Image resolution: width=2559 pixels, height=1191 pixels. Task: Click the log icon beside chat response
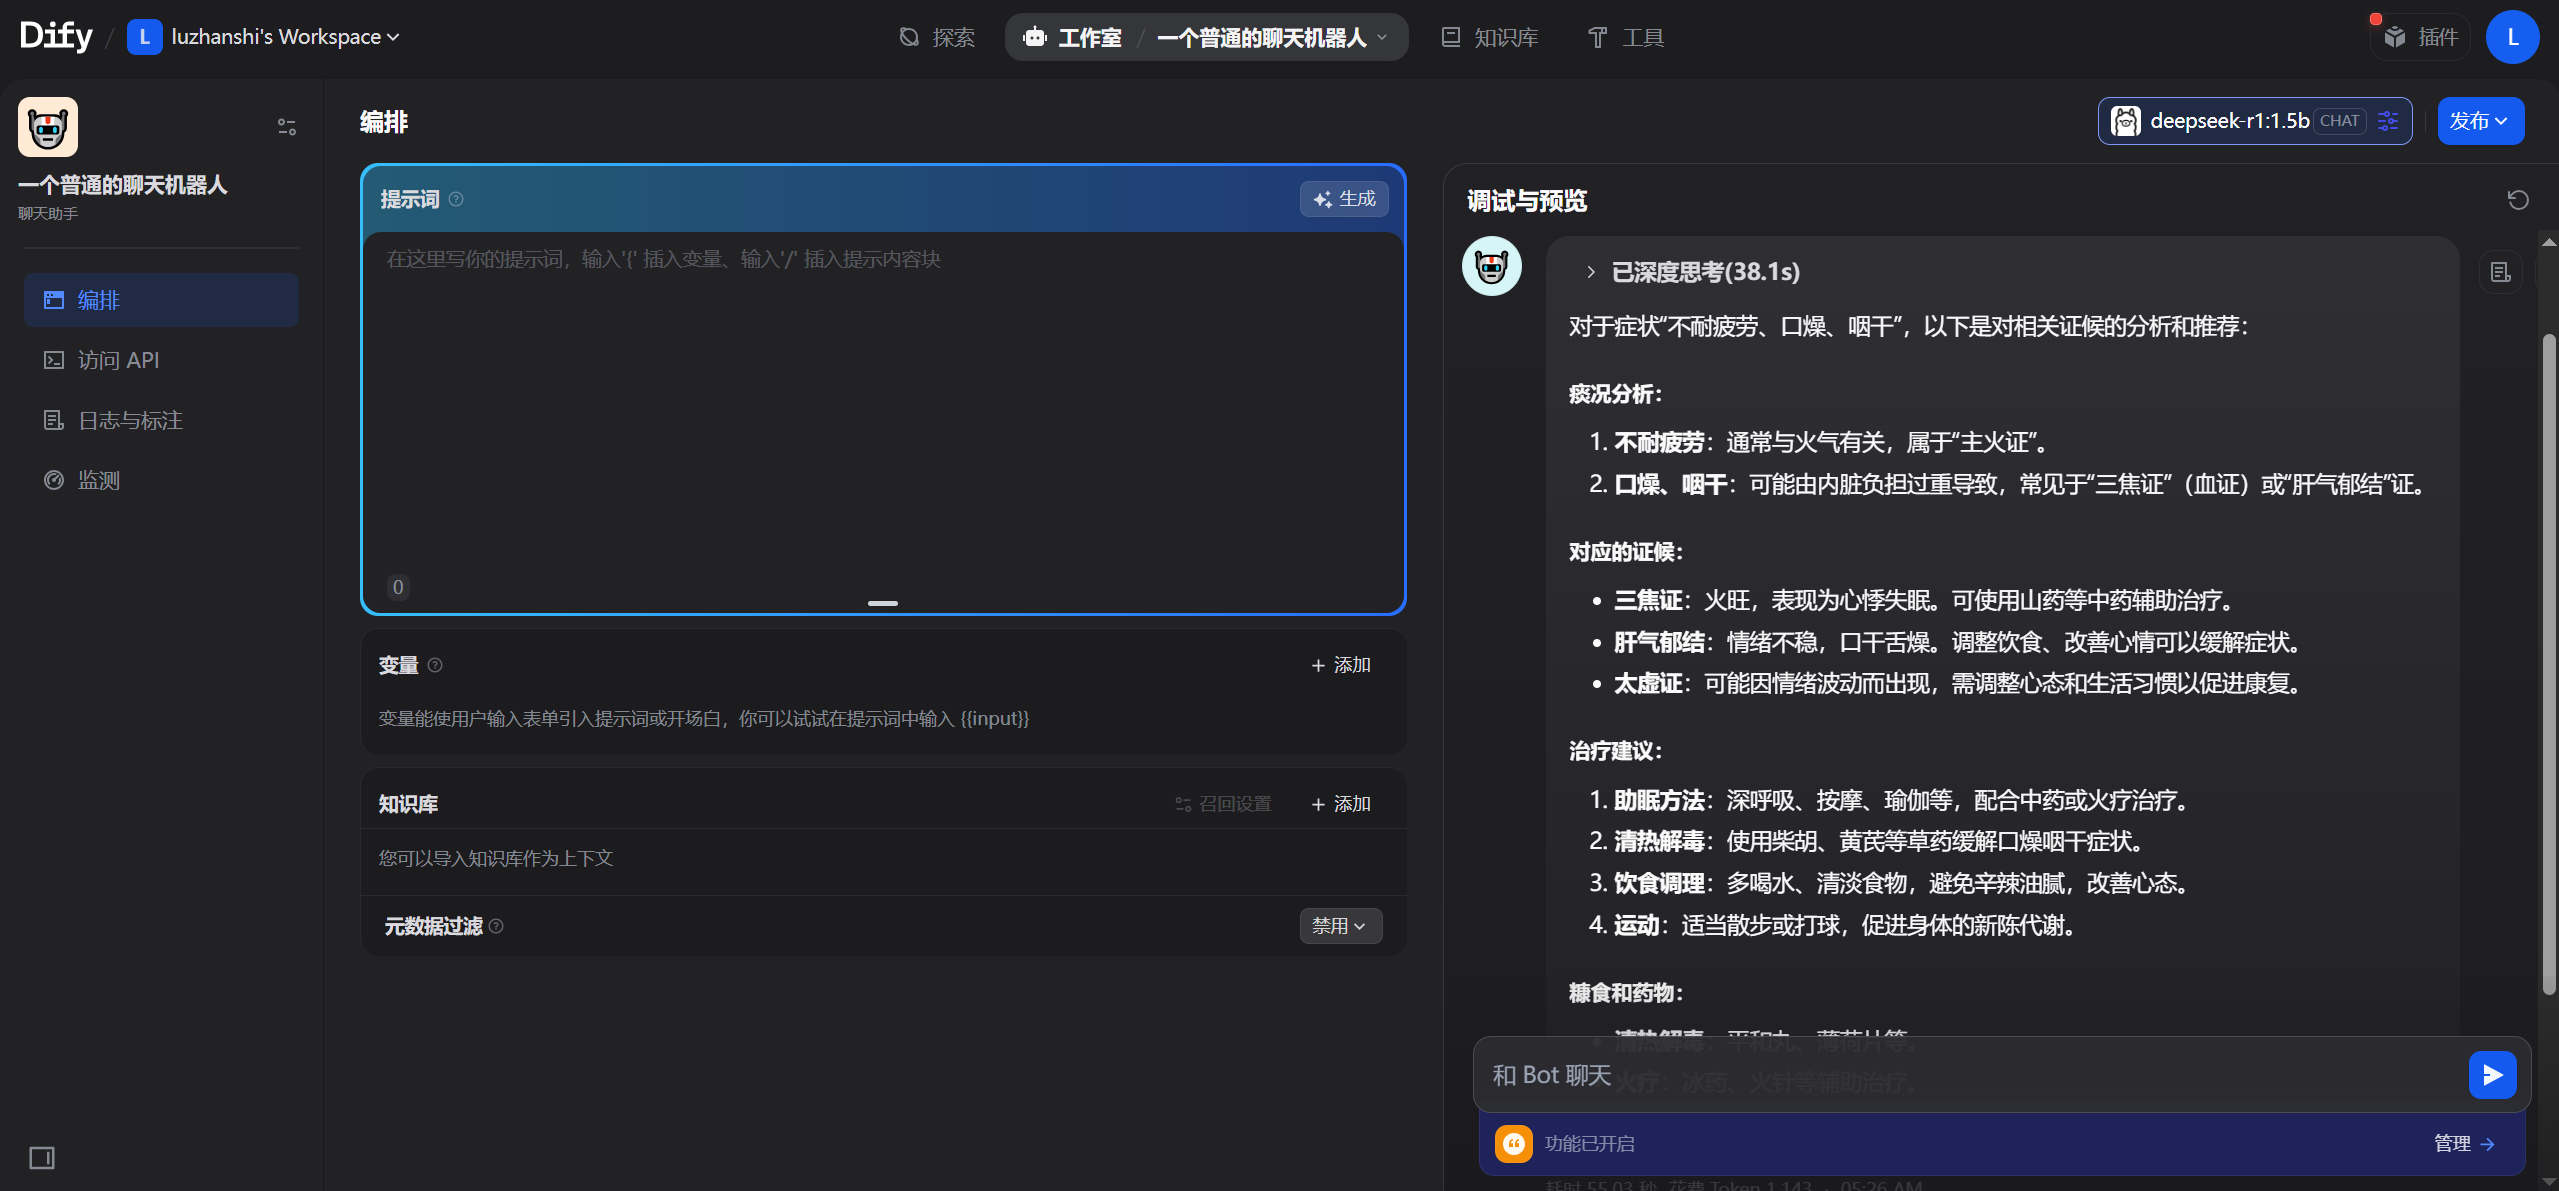2500,272
